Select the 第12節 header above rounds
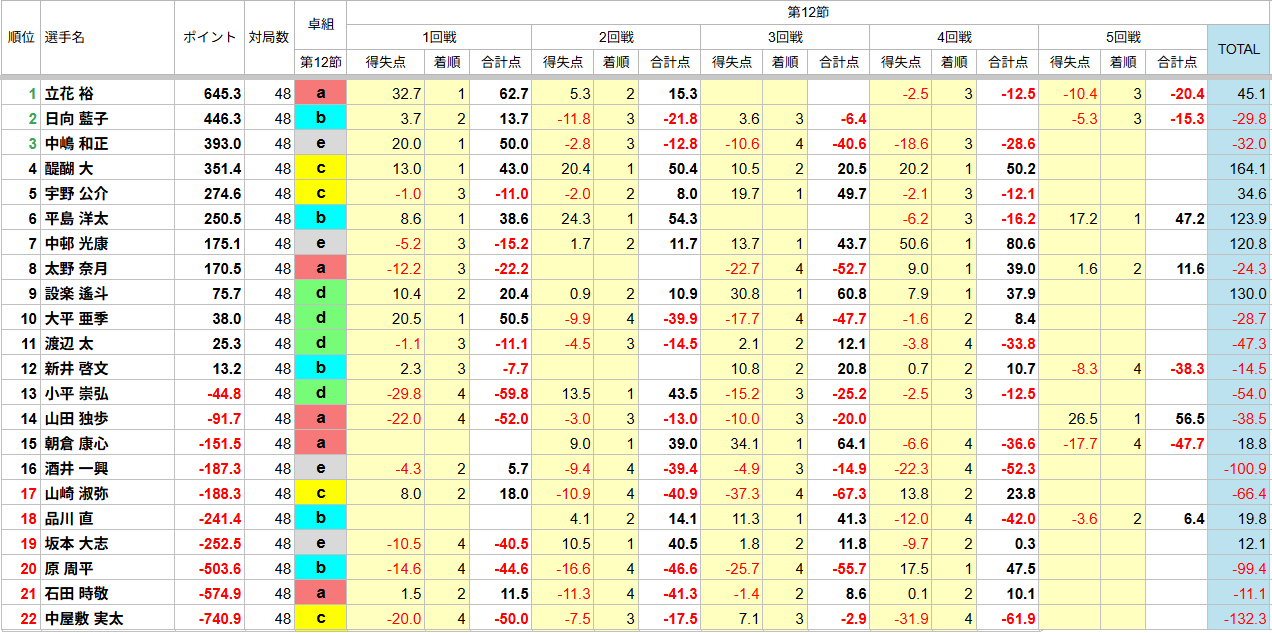 [x=808, y=12]
